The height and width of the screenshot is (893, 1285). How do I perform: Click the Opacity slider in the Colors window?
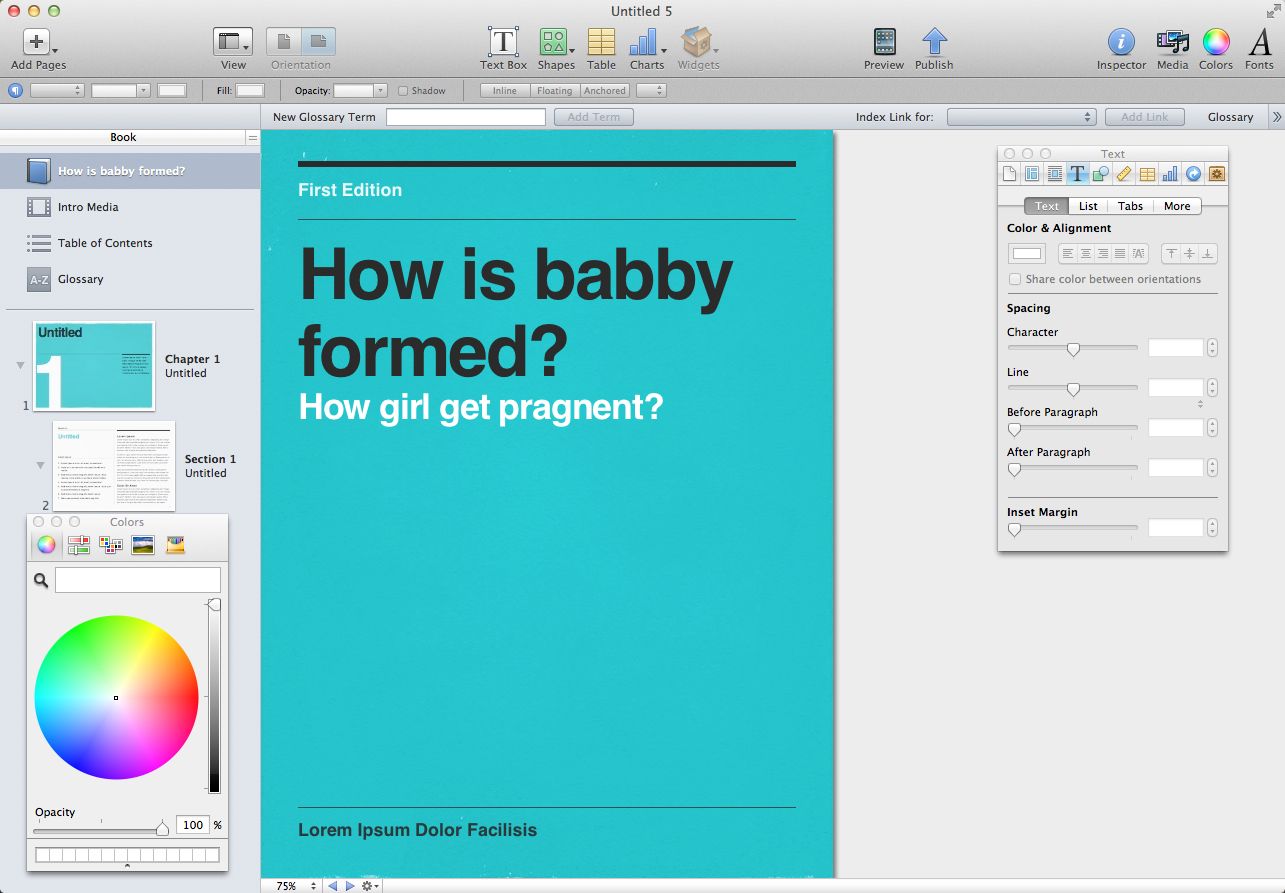(98, 830)
